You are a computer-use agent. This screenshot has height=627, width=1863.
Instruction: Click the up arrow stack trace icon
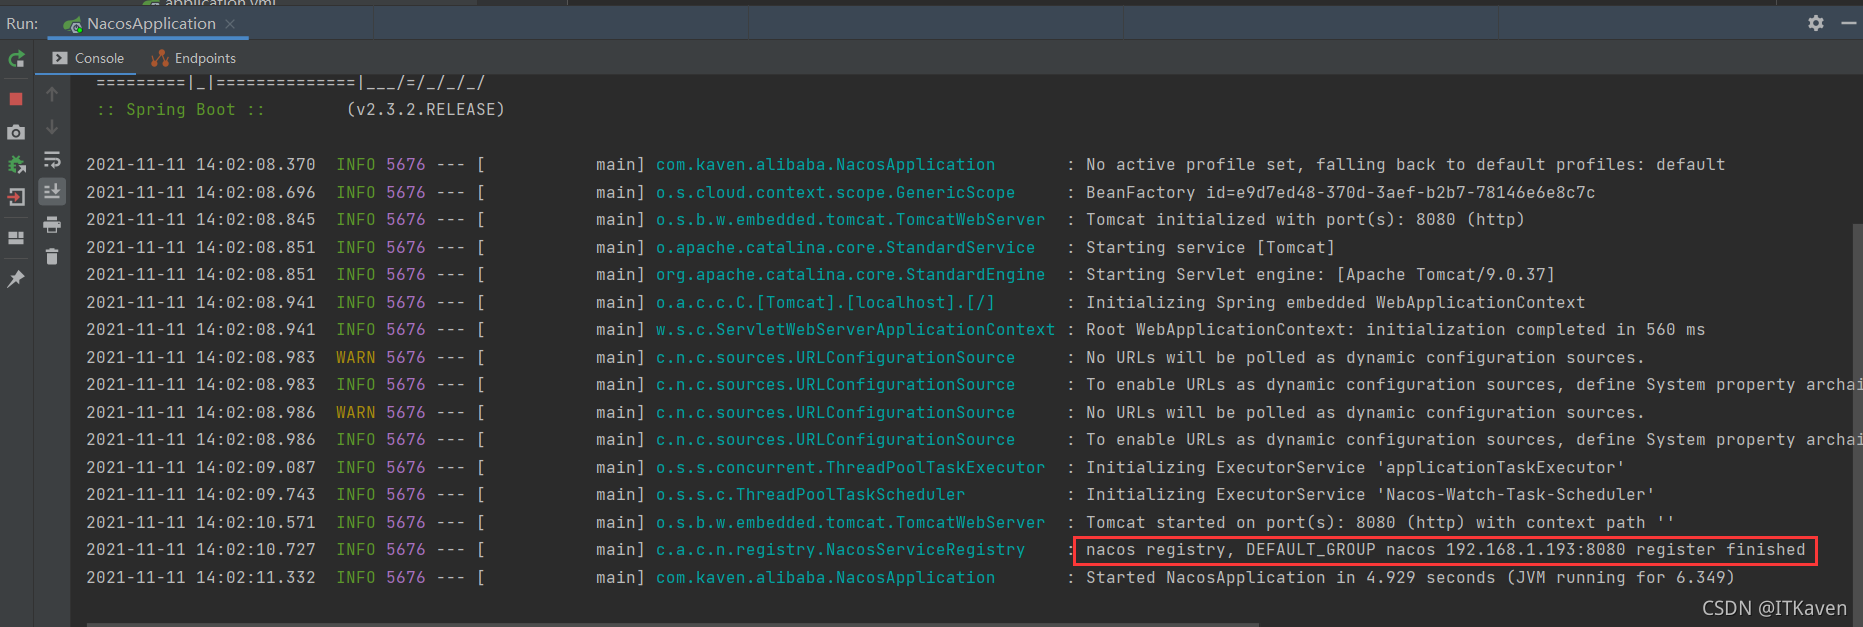click(x=52, y=94)
